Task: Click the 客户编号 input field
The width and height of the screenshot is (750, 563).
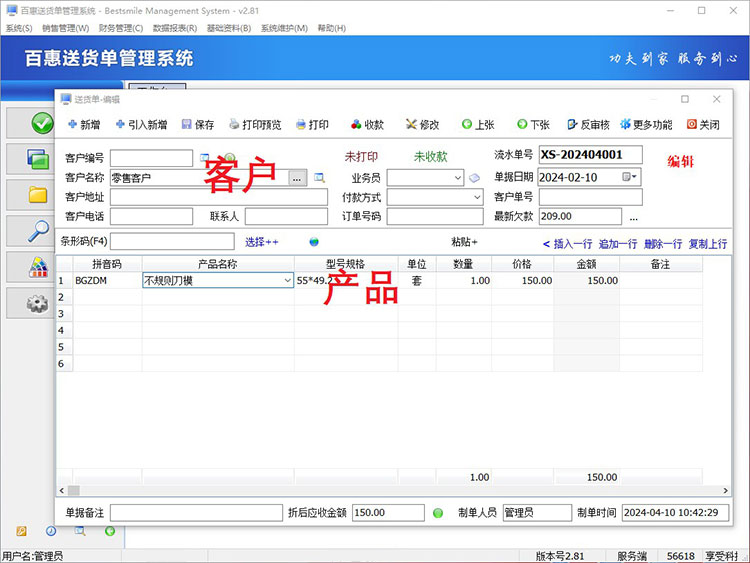Action: [152, 158]
